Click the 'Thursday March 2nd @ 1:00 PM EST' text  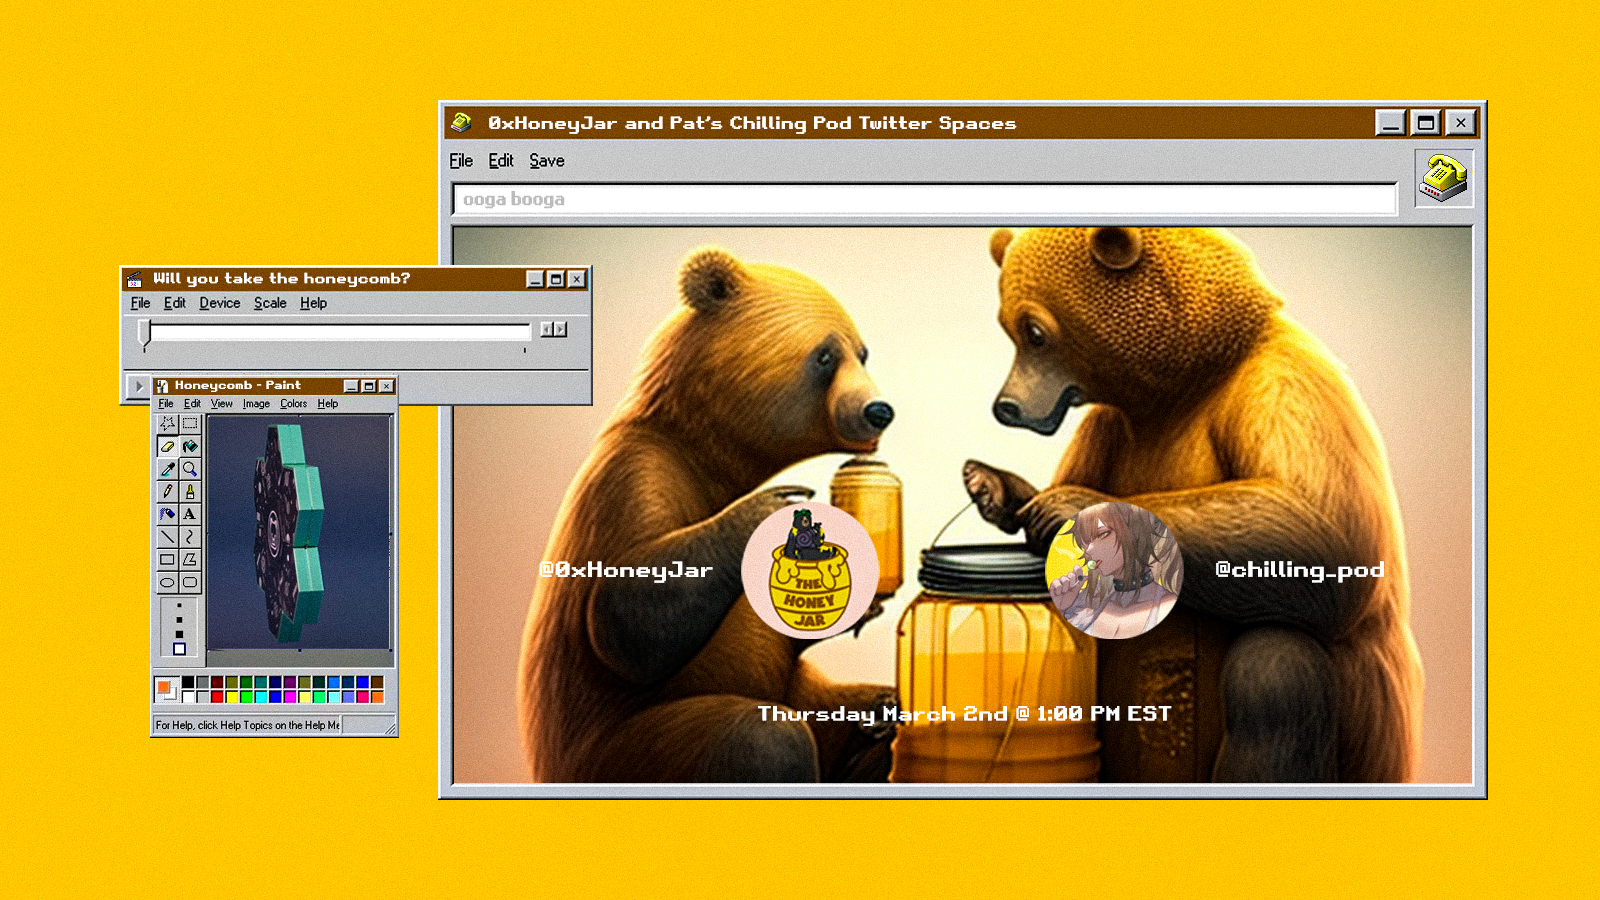[964, 714]
